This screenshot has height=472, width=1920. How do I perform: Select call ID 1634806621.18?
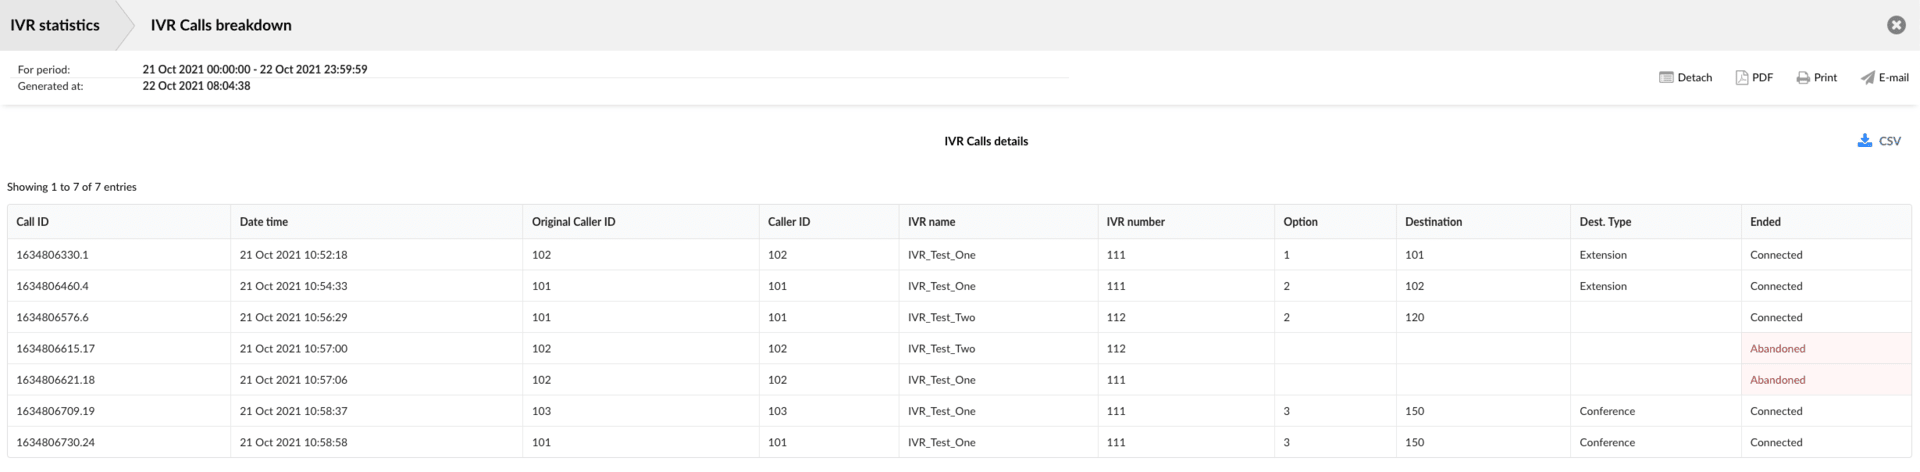click(x=56, y=380)
